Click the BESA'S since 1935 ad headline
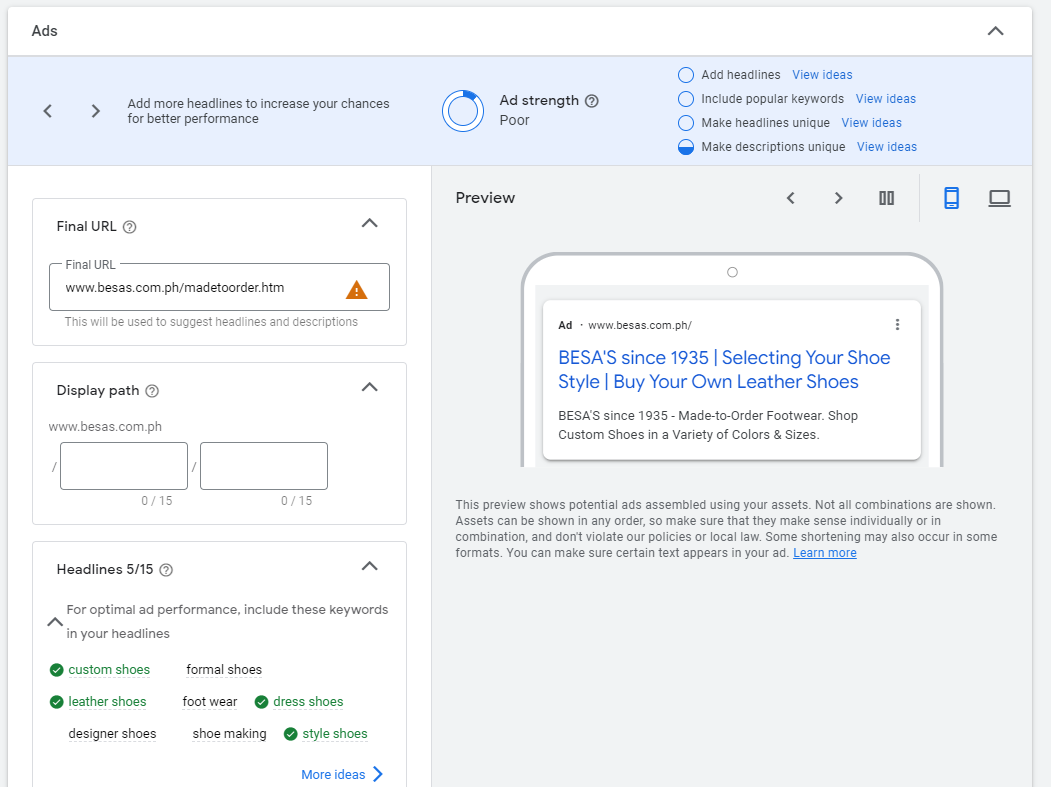 tap(724, 369)
